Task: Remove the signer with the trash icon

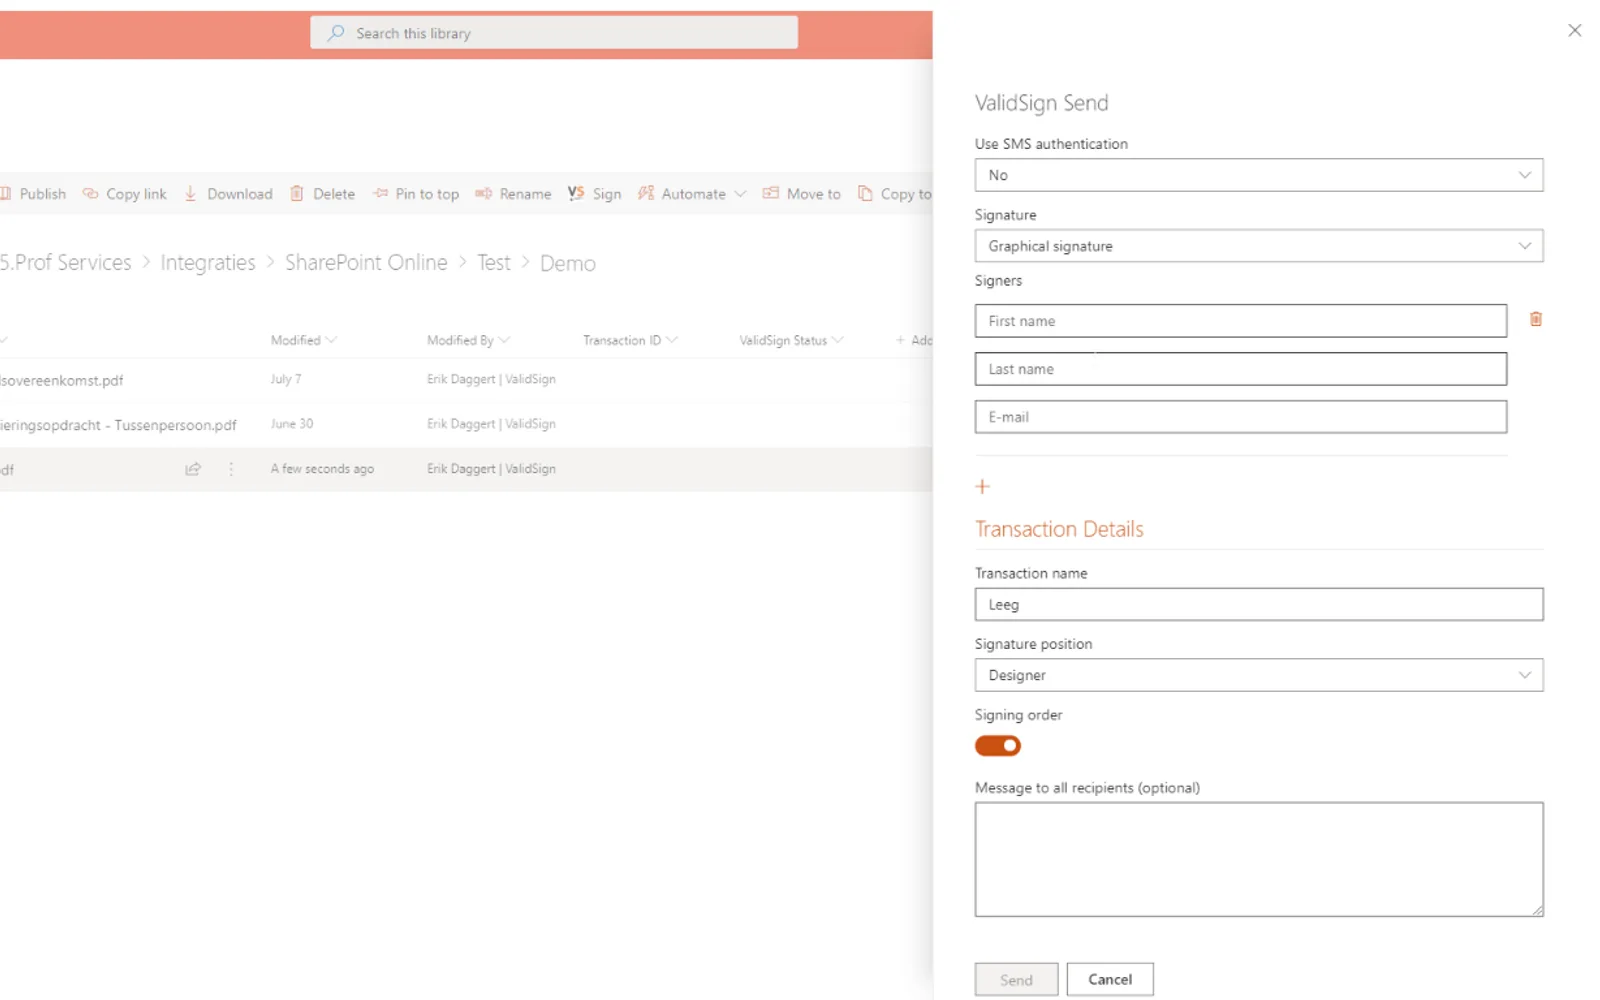Action: pos(1536,319)
